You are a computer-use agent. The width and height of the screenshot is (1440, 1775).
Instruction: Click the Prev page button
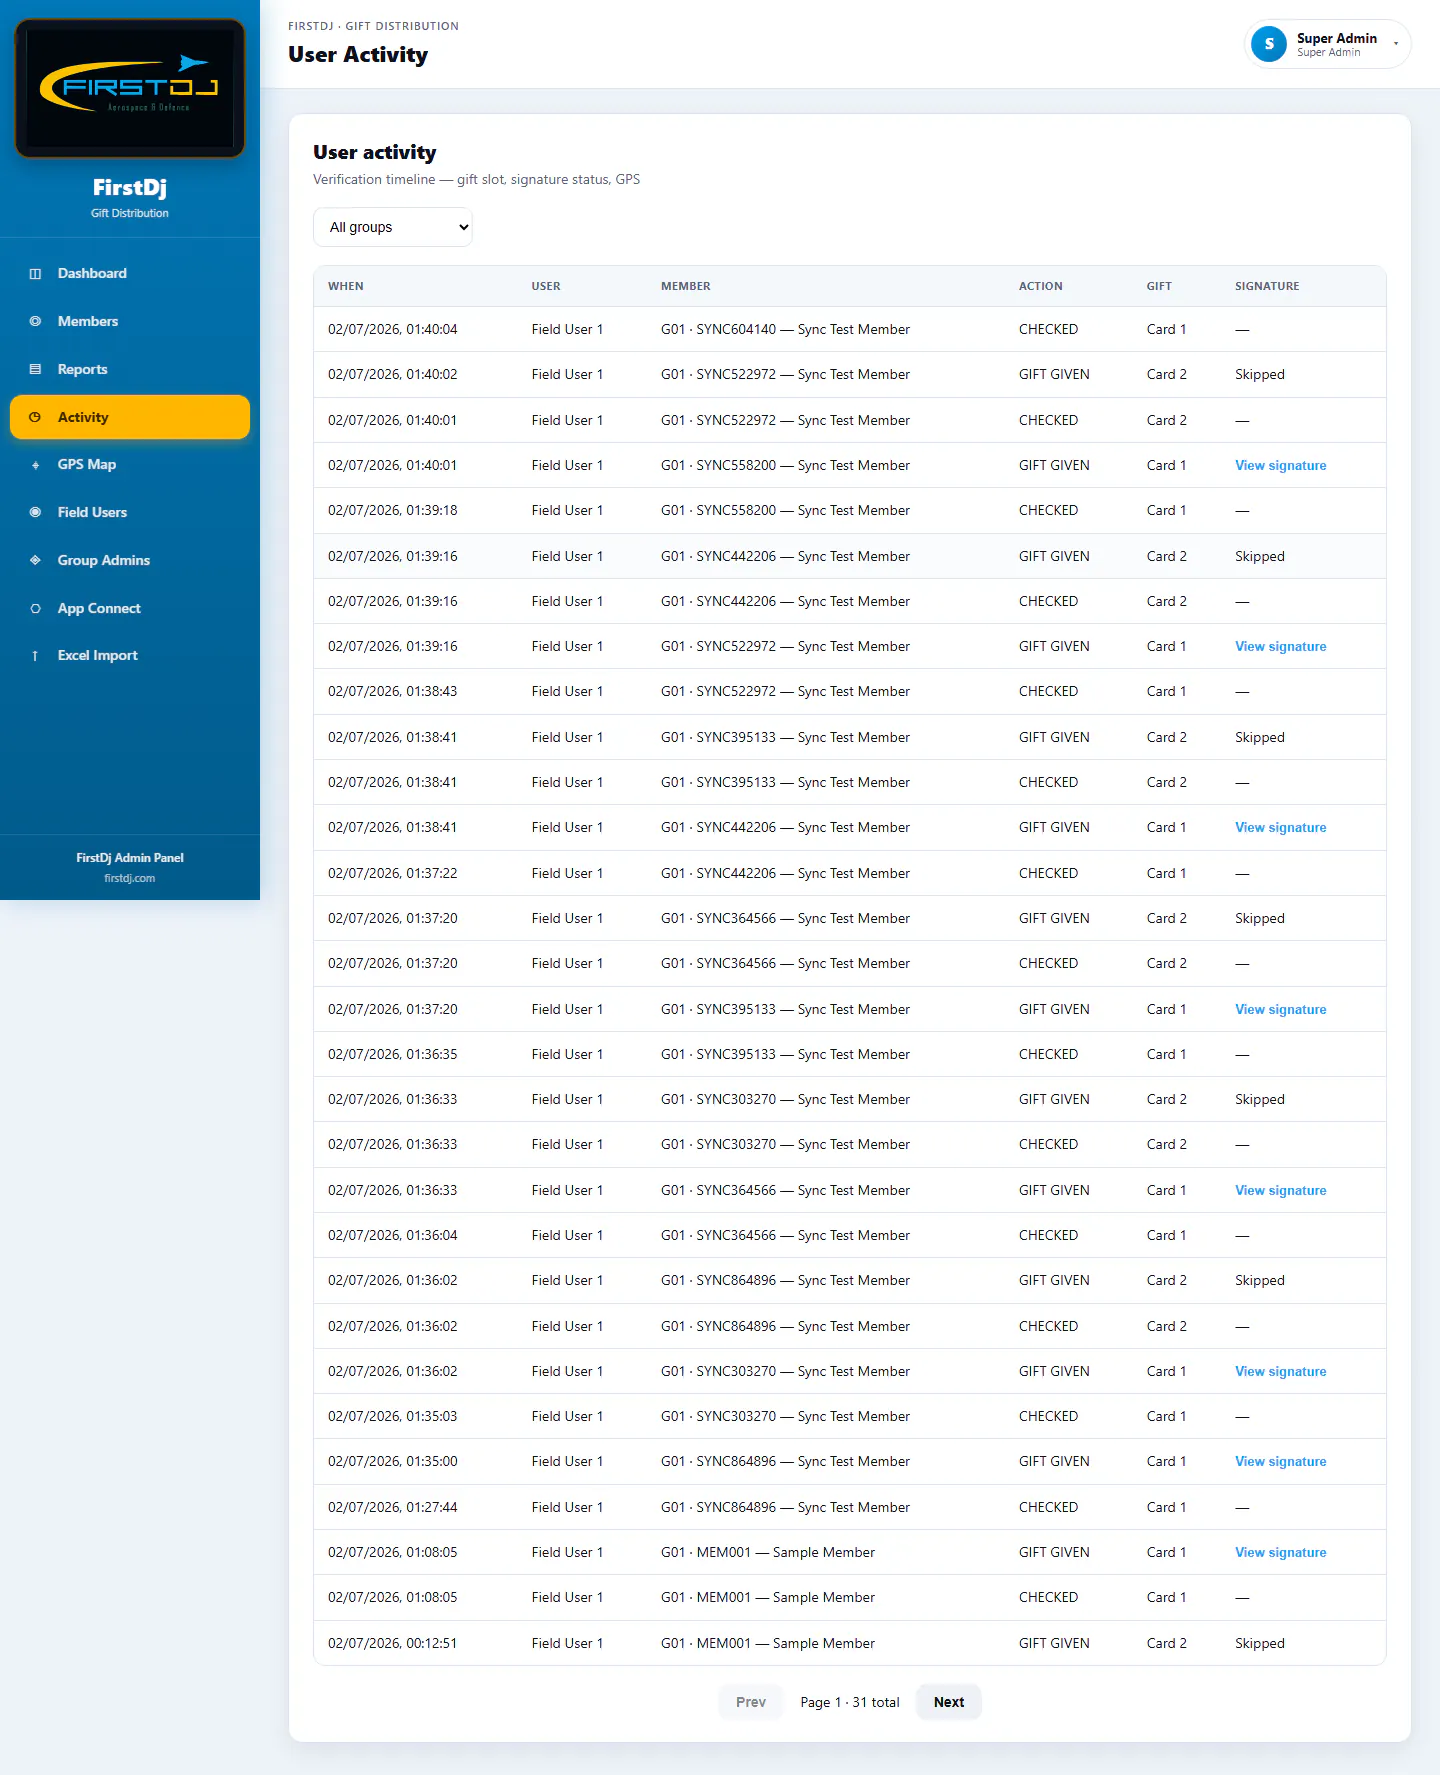click(751, 1702)
